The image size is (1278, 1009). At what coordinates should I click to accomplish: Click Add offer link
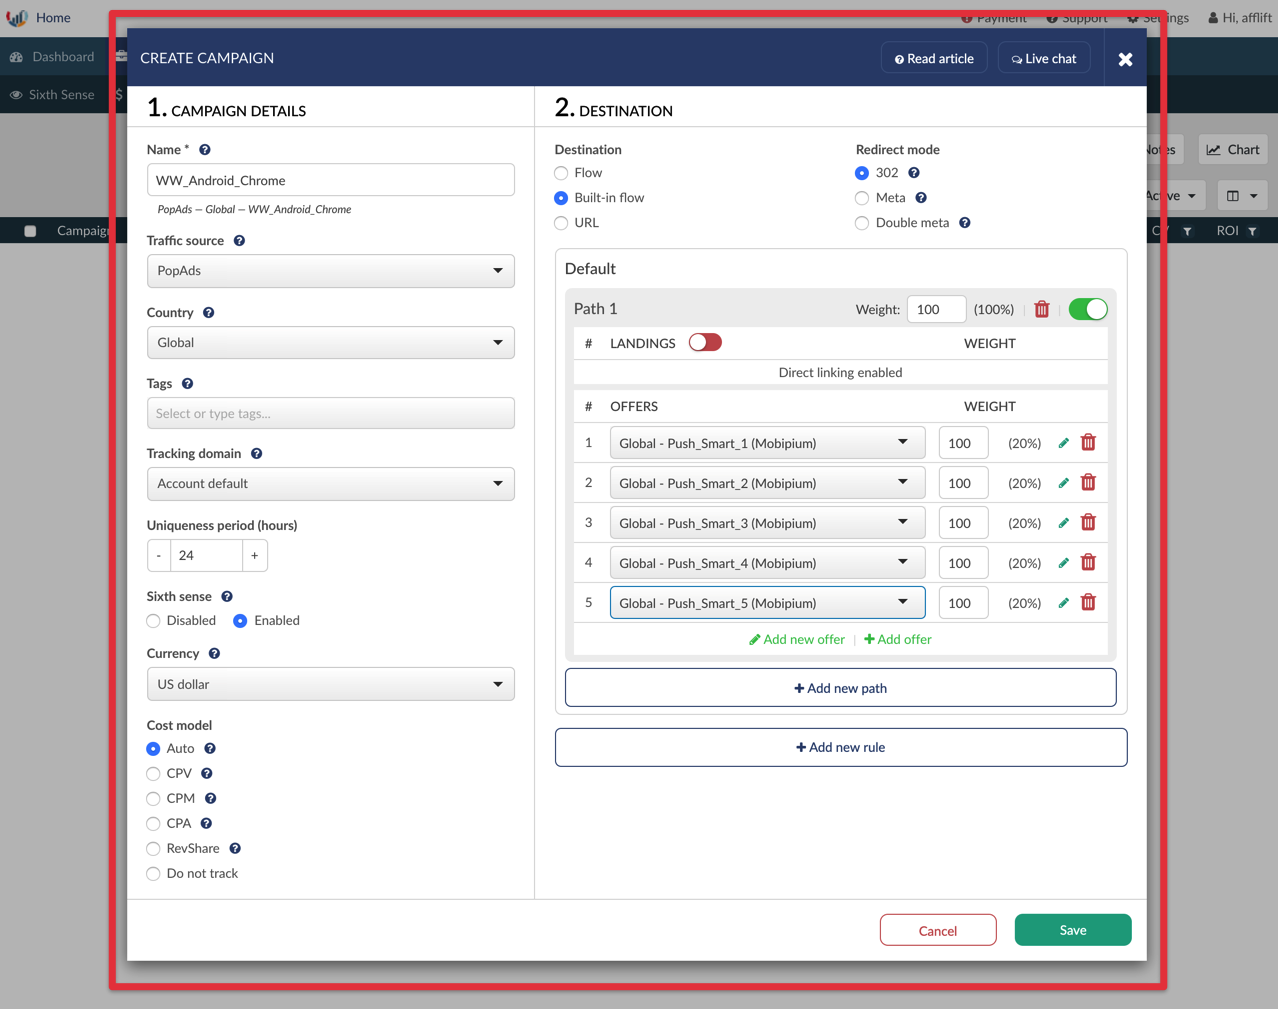(898, 640)
